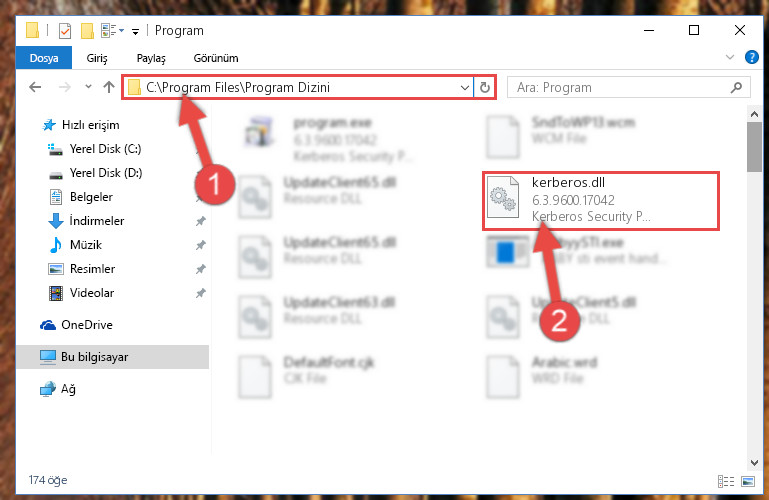Open the Customize Quick Access Toolbar dropdown
The width and height of the screenshot is (769, 500).
tap(135, 32)
